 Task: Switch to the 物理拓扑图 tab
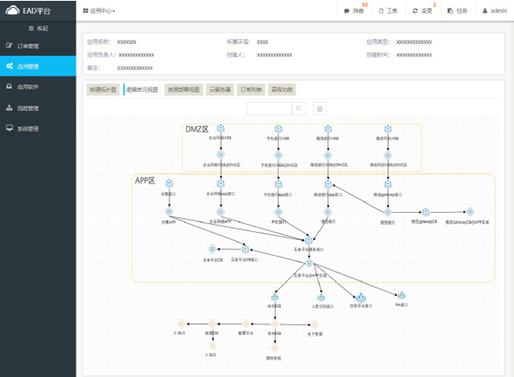pyautogui.click(x=103, y=90)
